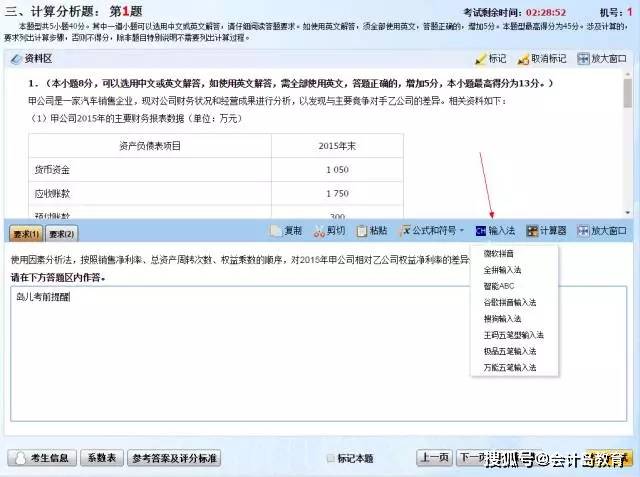Go to 上一页

pos(435,458)
